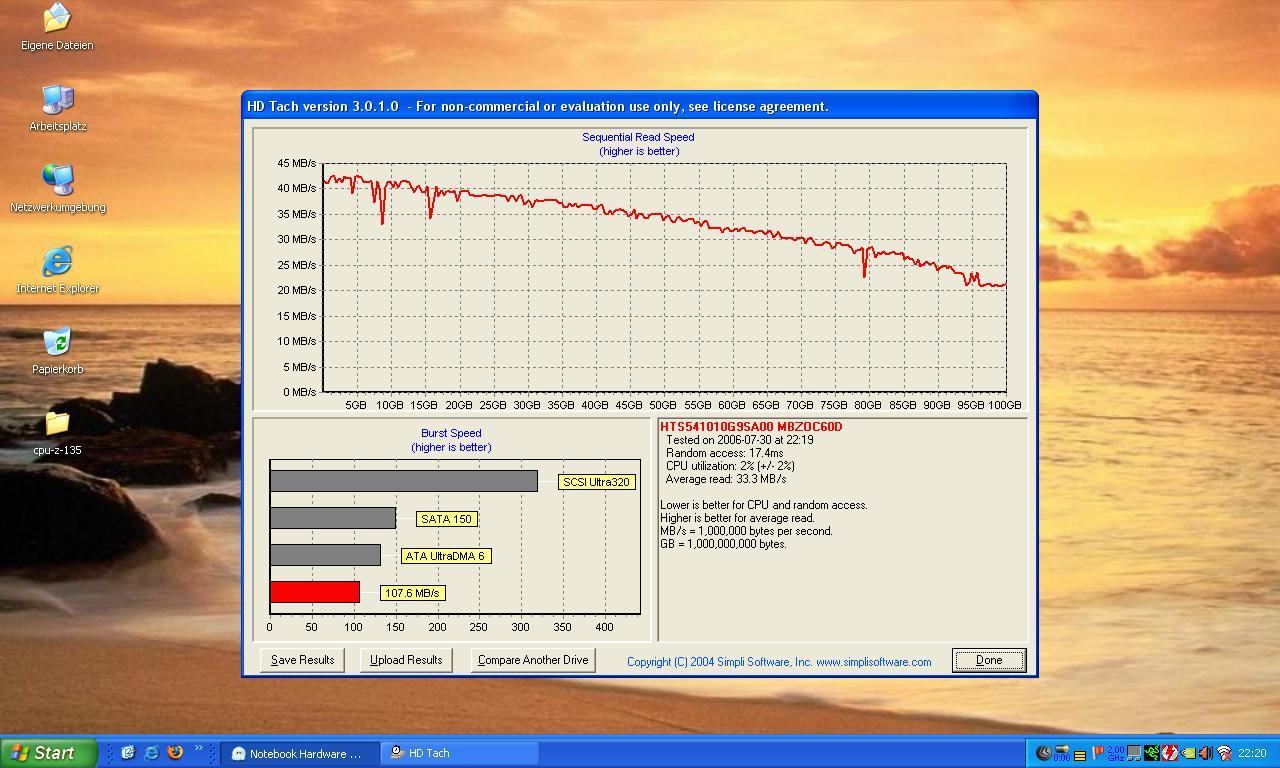The height and width of the screenshot is (768, 1280).
Task: Click the Burst Speed heading
Action: pyautogui.click(x=451, y=433)
